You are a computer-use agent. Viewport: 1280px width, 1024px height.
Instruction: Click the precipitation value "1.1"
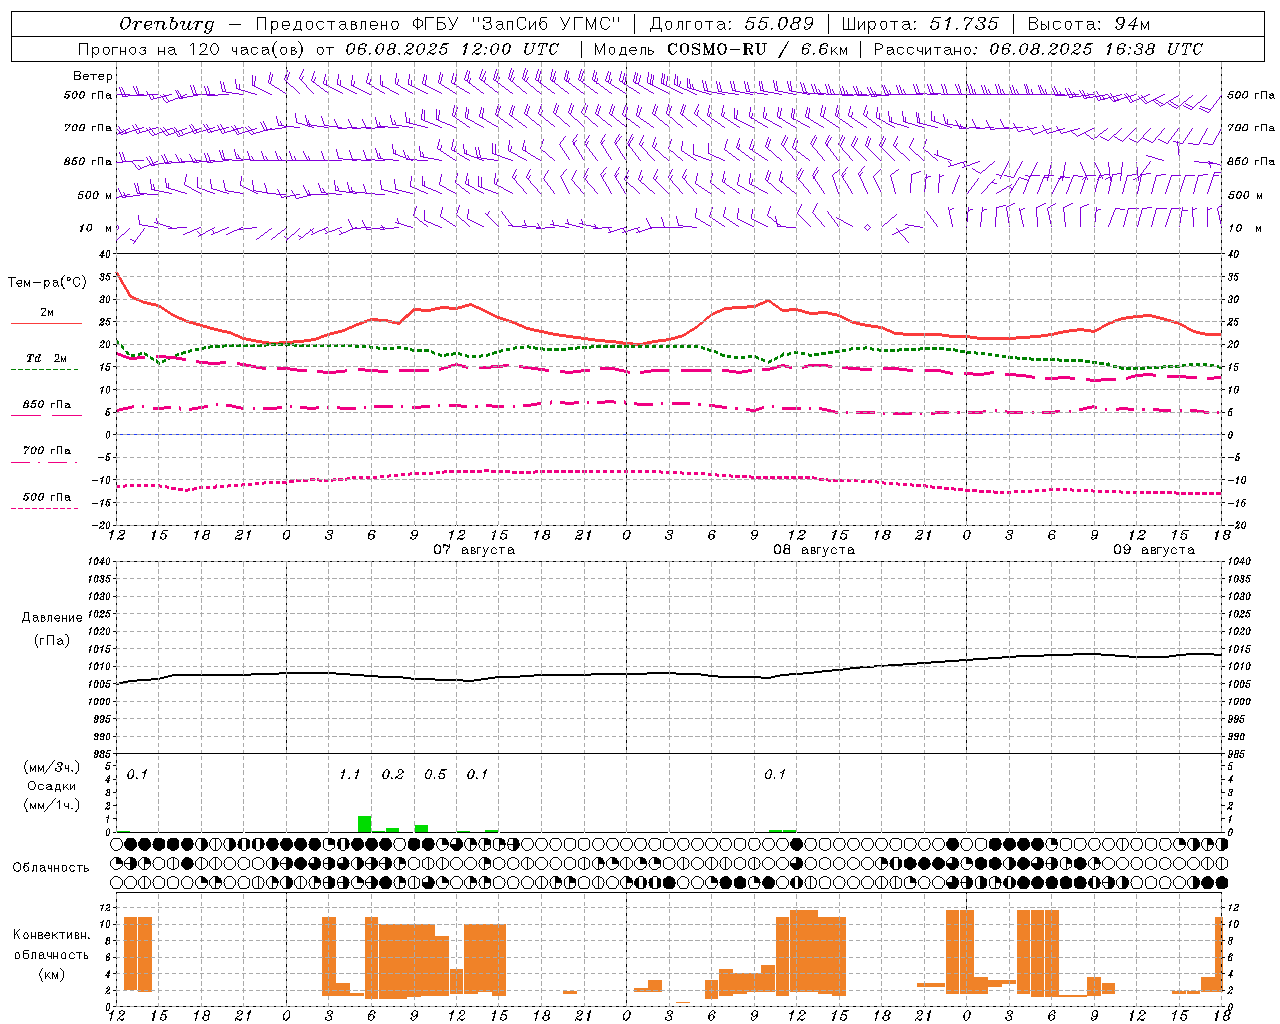349,774
